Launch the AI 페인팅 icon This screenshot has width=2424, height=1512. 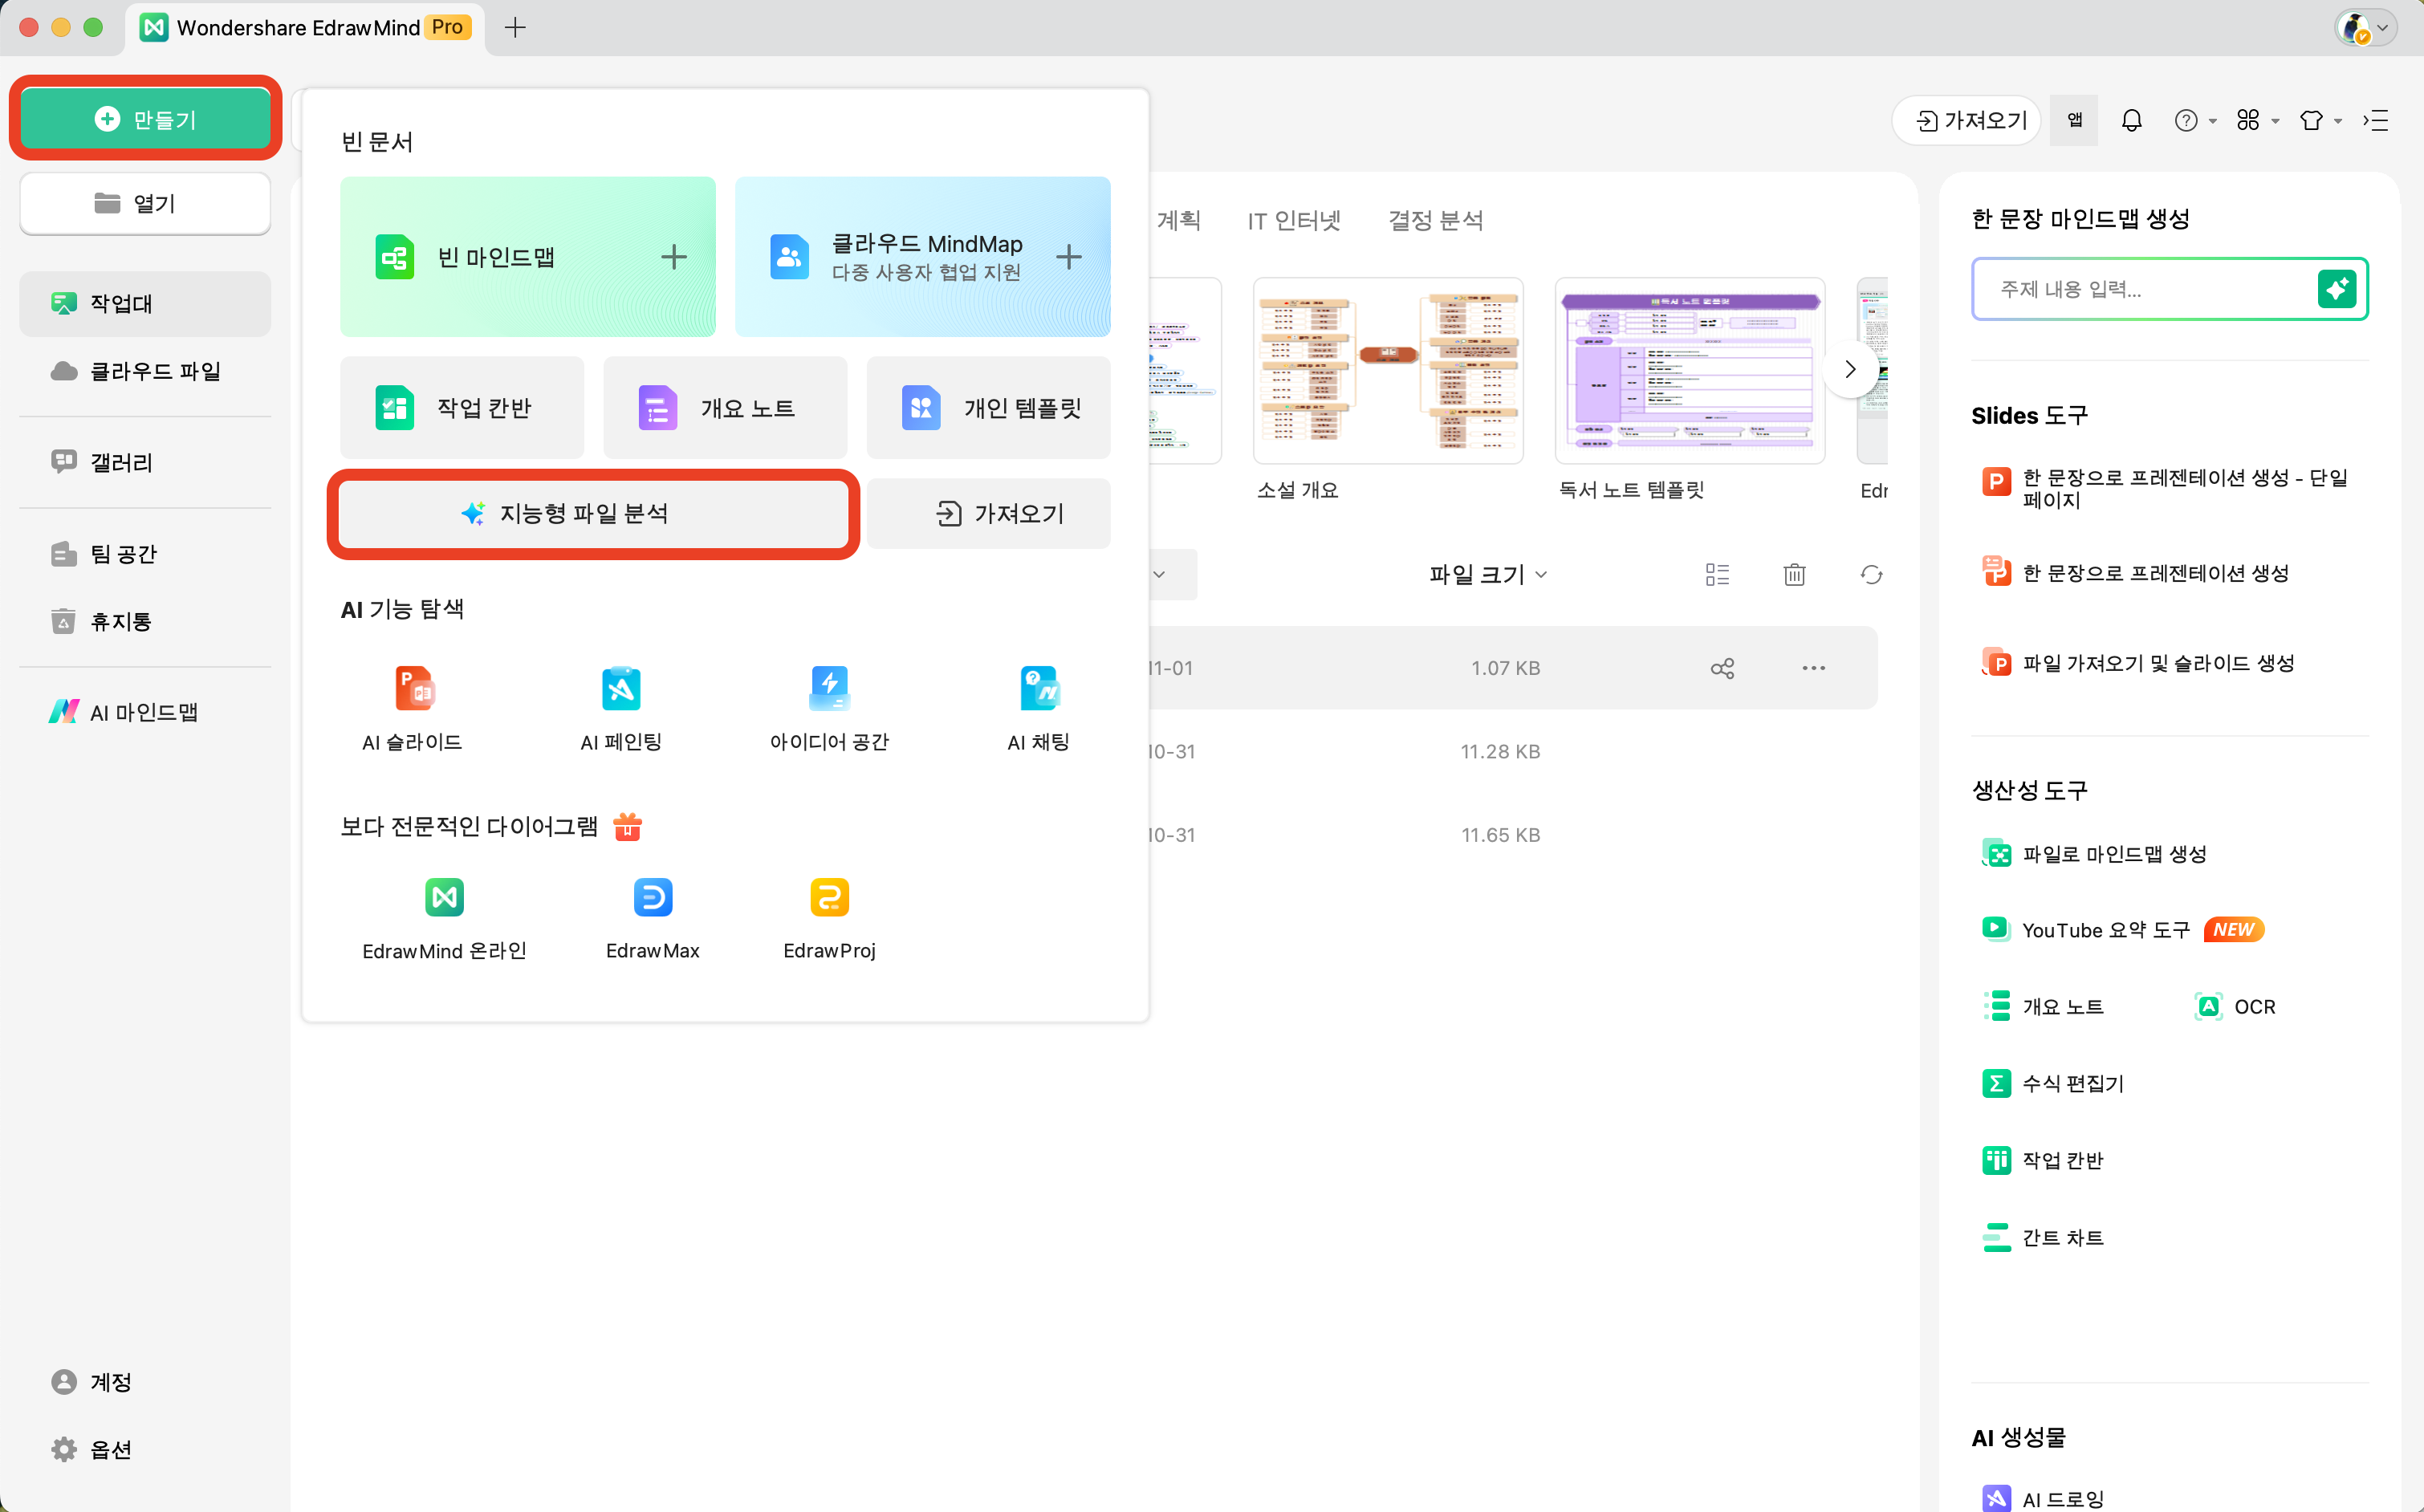pyautogui.click(x=621, y=688)
